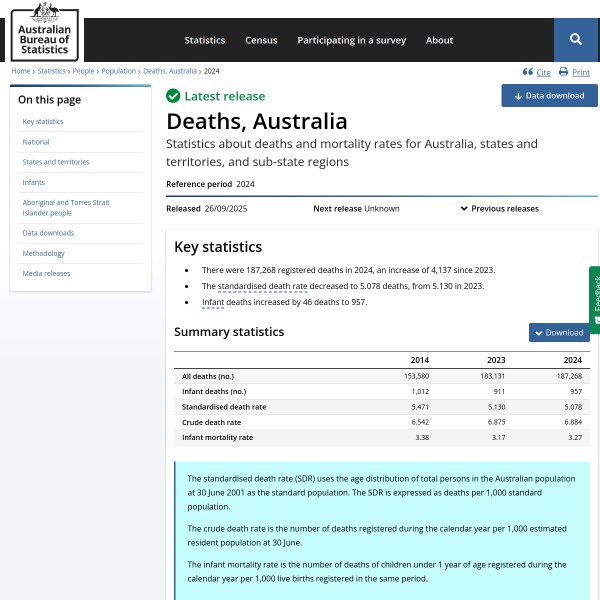
Task: Open the About menu item
Action: 439,40
